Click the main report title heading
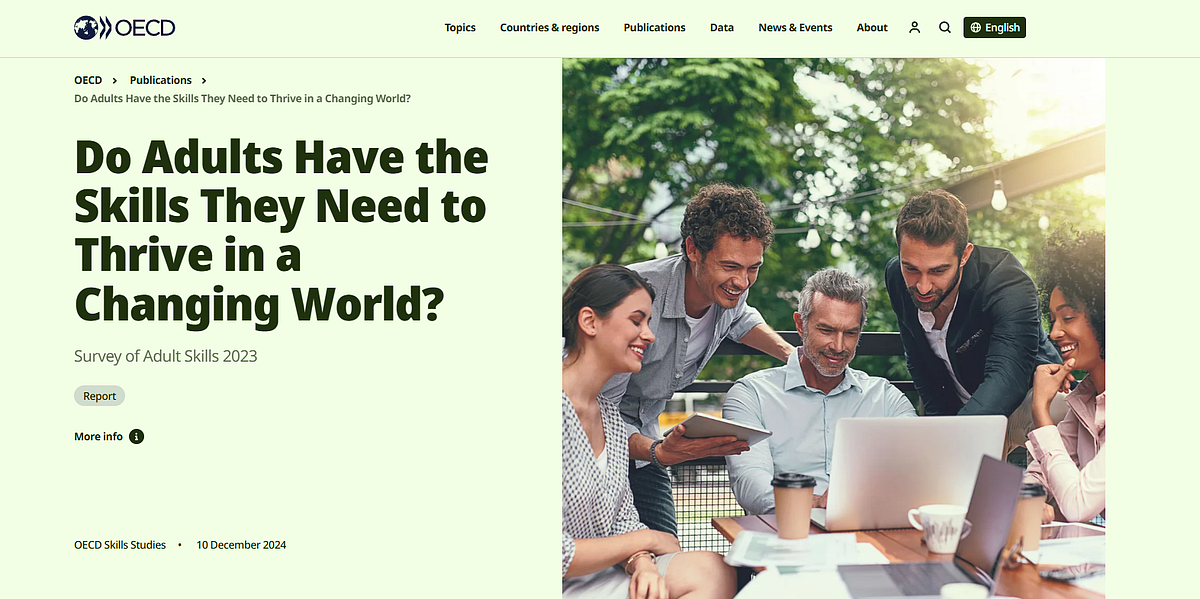The height and width of the screenshot is (599, 1200). 281,231
